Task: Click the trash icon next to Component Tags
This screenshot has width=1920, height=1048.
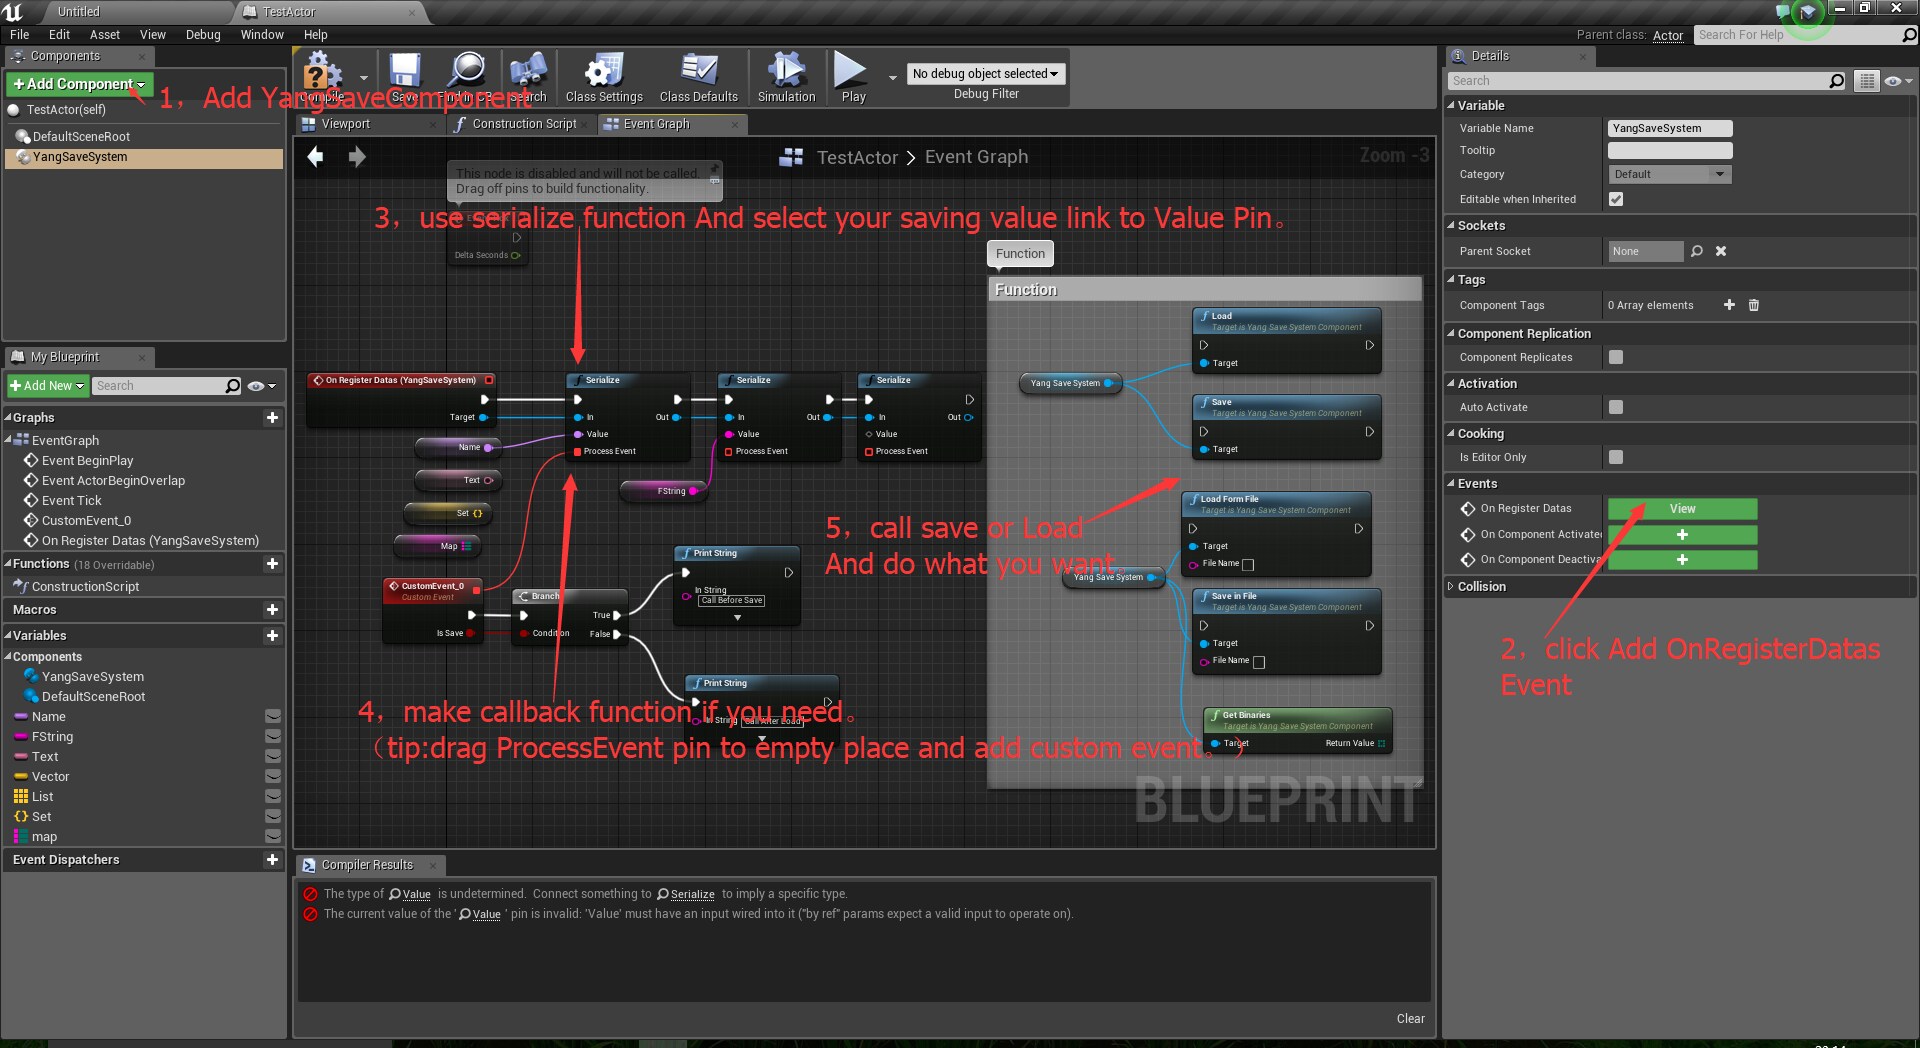Action: click(x=1754, y=305)
